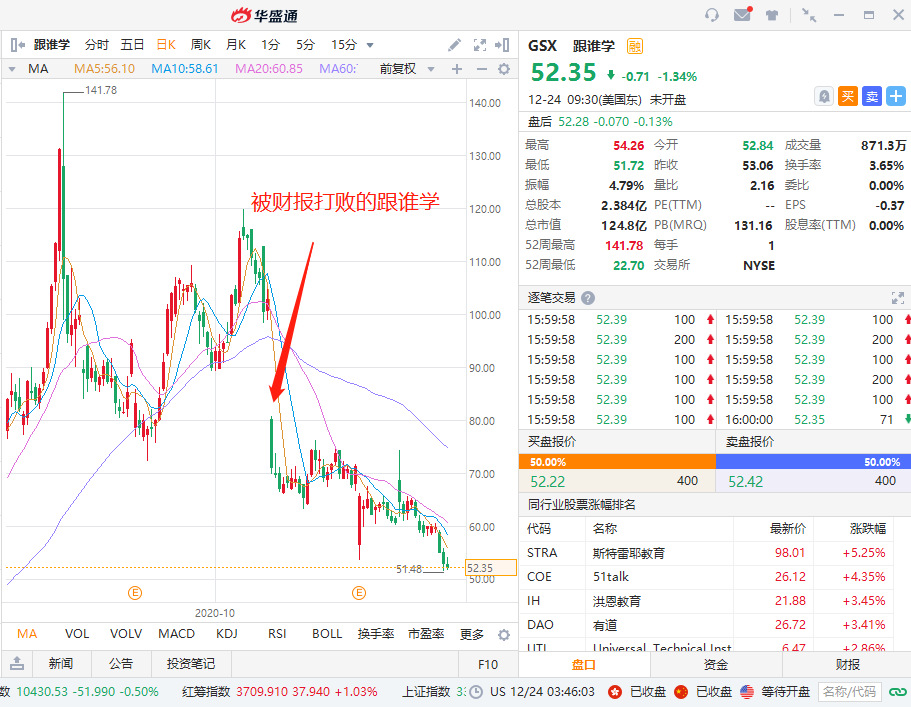Toggle the VOLV indicator

click(126, 634)
